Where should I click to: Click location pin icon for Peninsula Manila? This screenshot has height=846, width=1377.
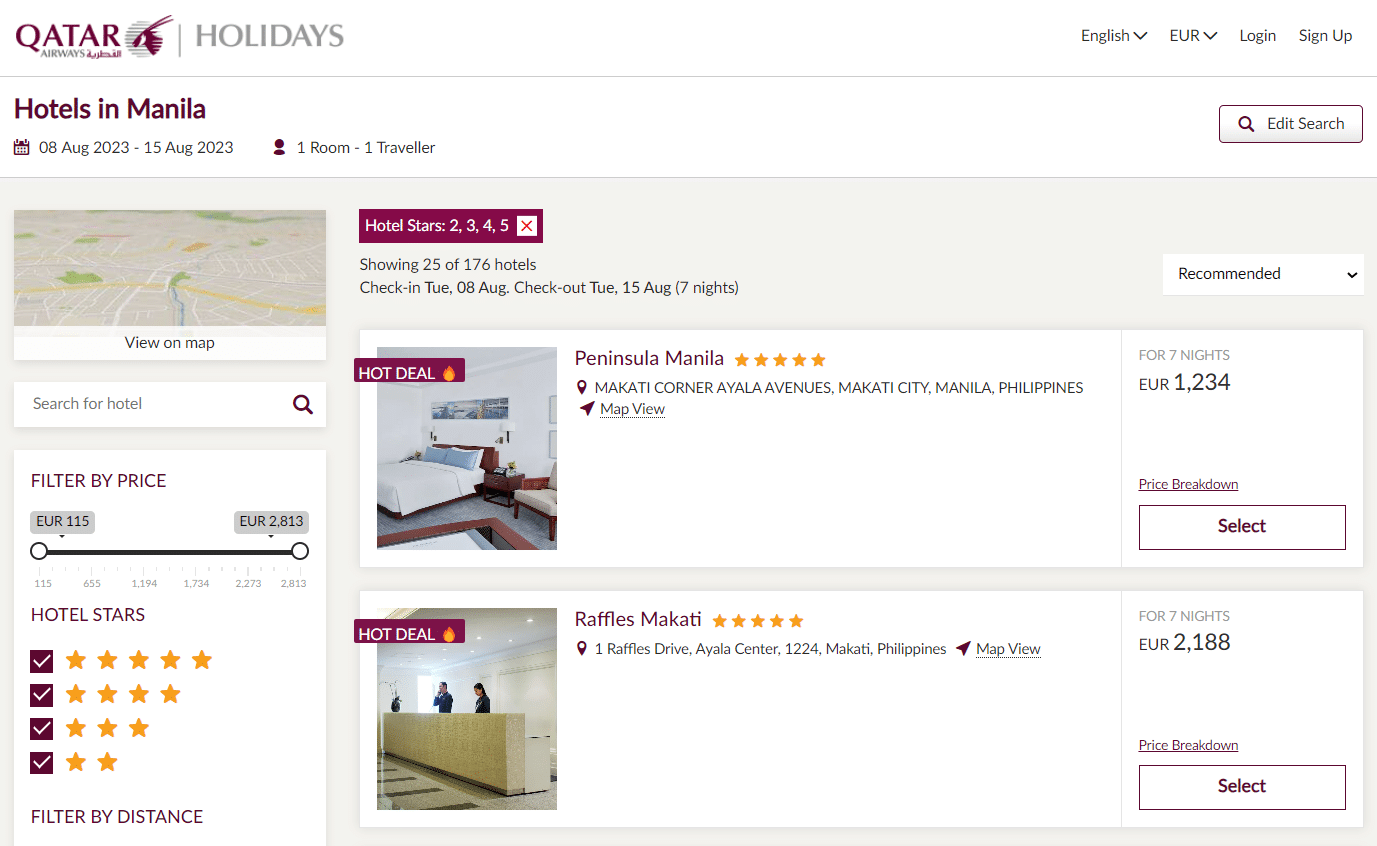(582, 388)
